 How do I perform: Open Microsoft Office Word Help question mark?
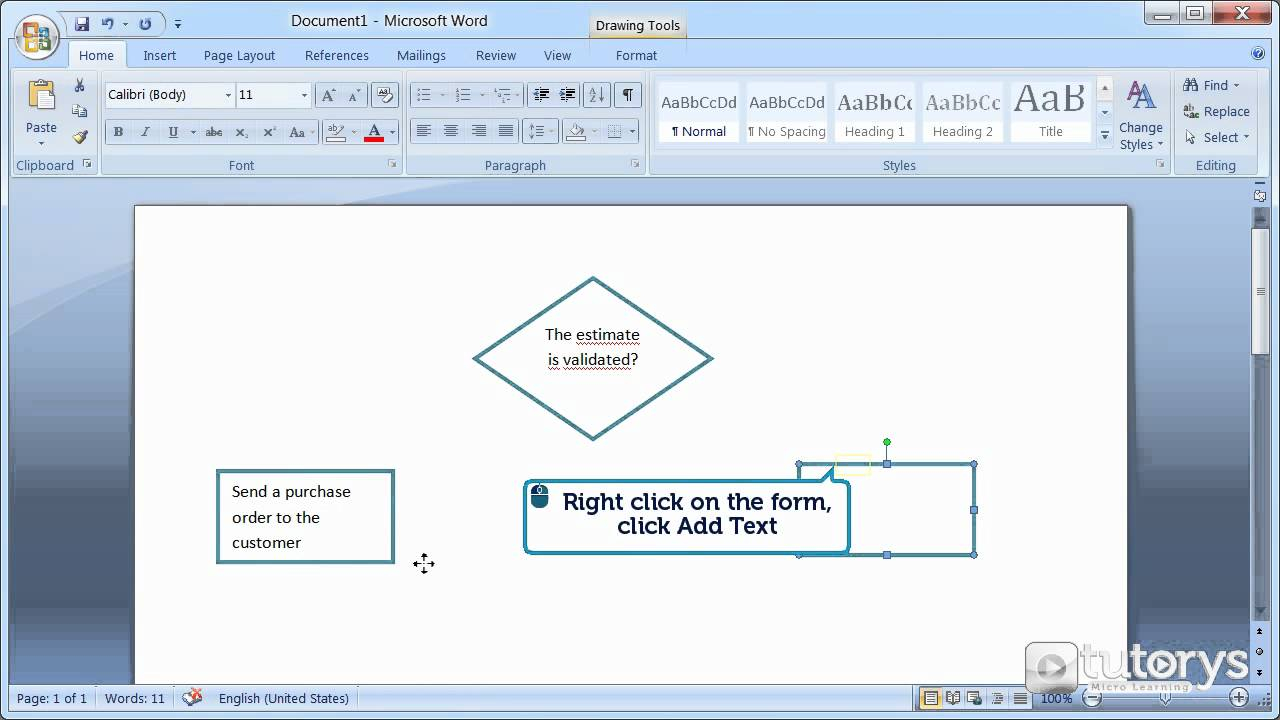pyautogui.click(x=1258, y=54)
